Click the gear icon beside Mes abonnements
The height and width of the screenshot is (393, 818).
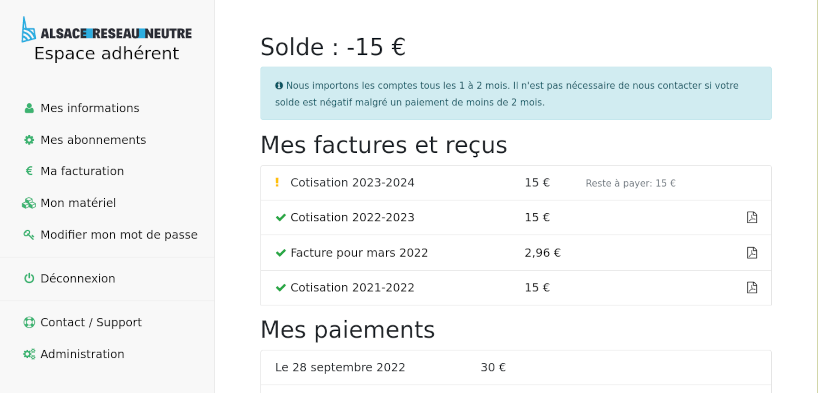(29, 140)
